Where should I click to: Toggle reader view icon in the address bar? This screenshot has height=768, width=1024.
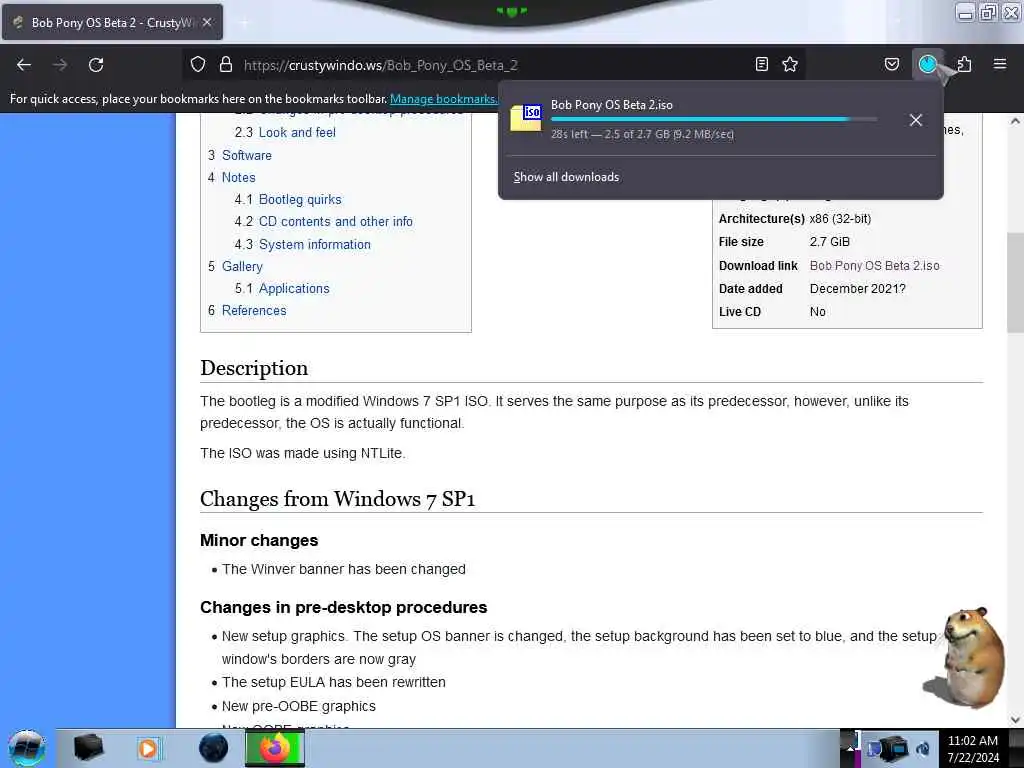tap(761, 64)
